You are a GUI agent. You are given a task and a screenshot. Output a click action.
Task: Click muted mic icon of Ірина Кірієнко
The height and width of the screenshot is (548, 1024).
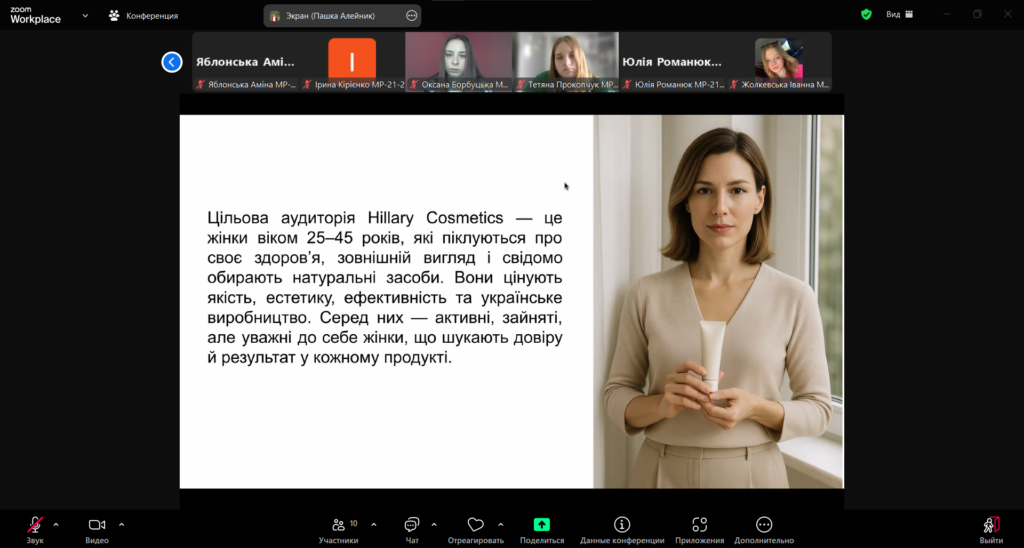(x=308, y=85)
